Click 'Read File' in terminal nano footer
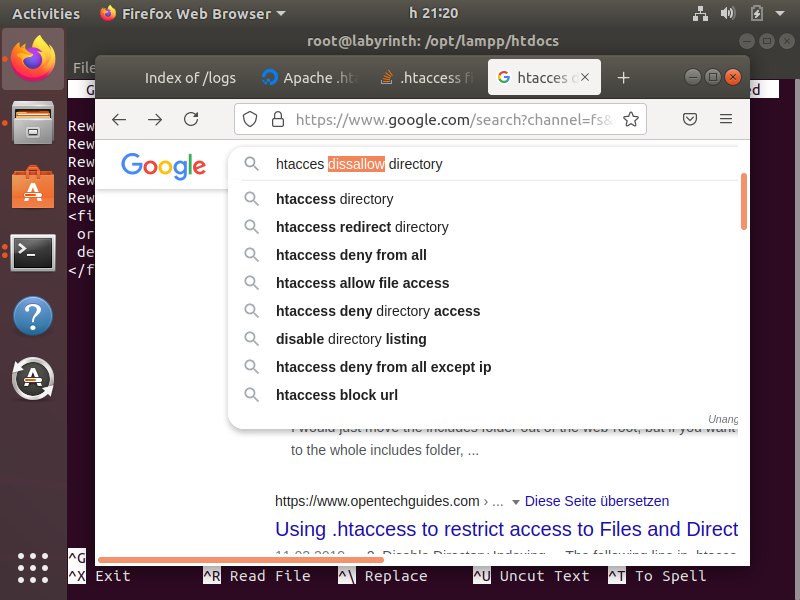Image resolution: width=800 pixels, height=600 pixels. click(270, 576)
